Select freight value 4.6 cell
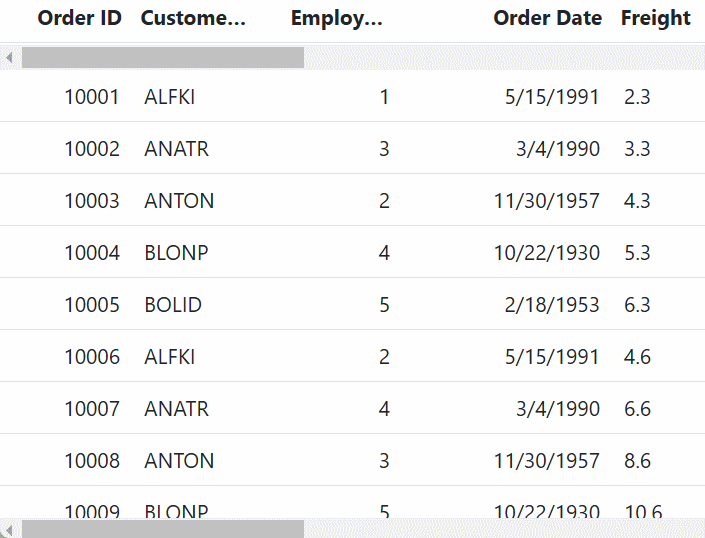This screenshot has height=538, width=705. coord(637,357)
